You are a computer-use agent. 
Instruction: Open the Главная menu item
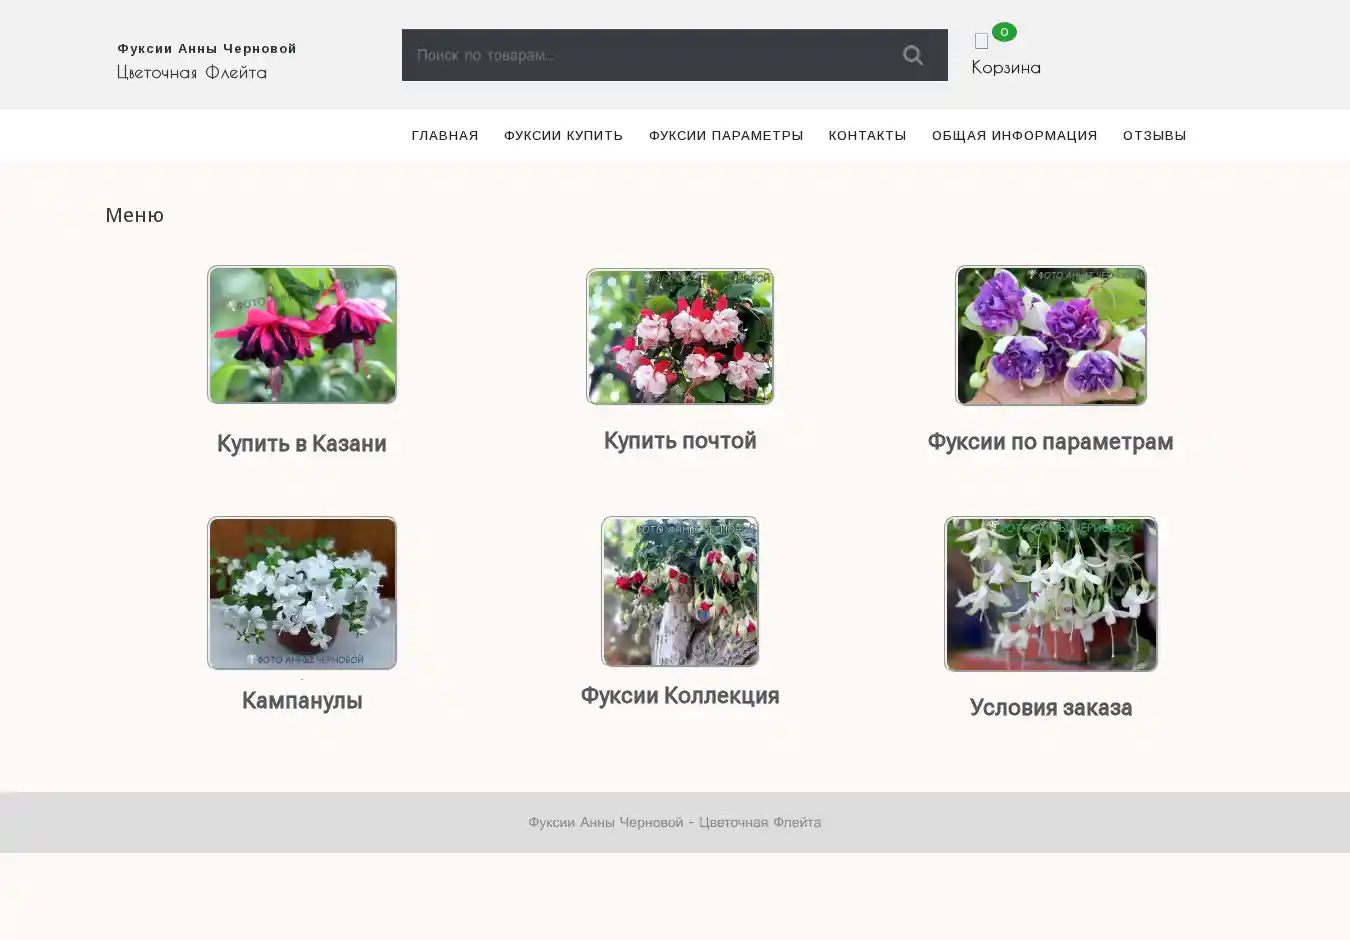445,135
